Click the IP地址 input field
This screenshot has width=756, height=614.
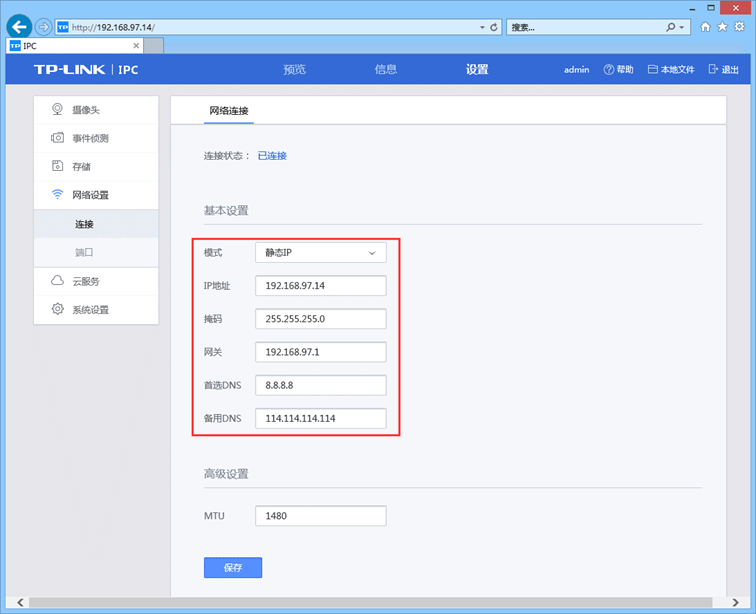pos(320,286)
